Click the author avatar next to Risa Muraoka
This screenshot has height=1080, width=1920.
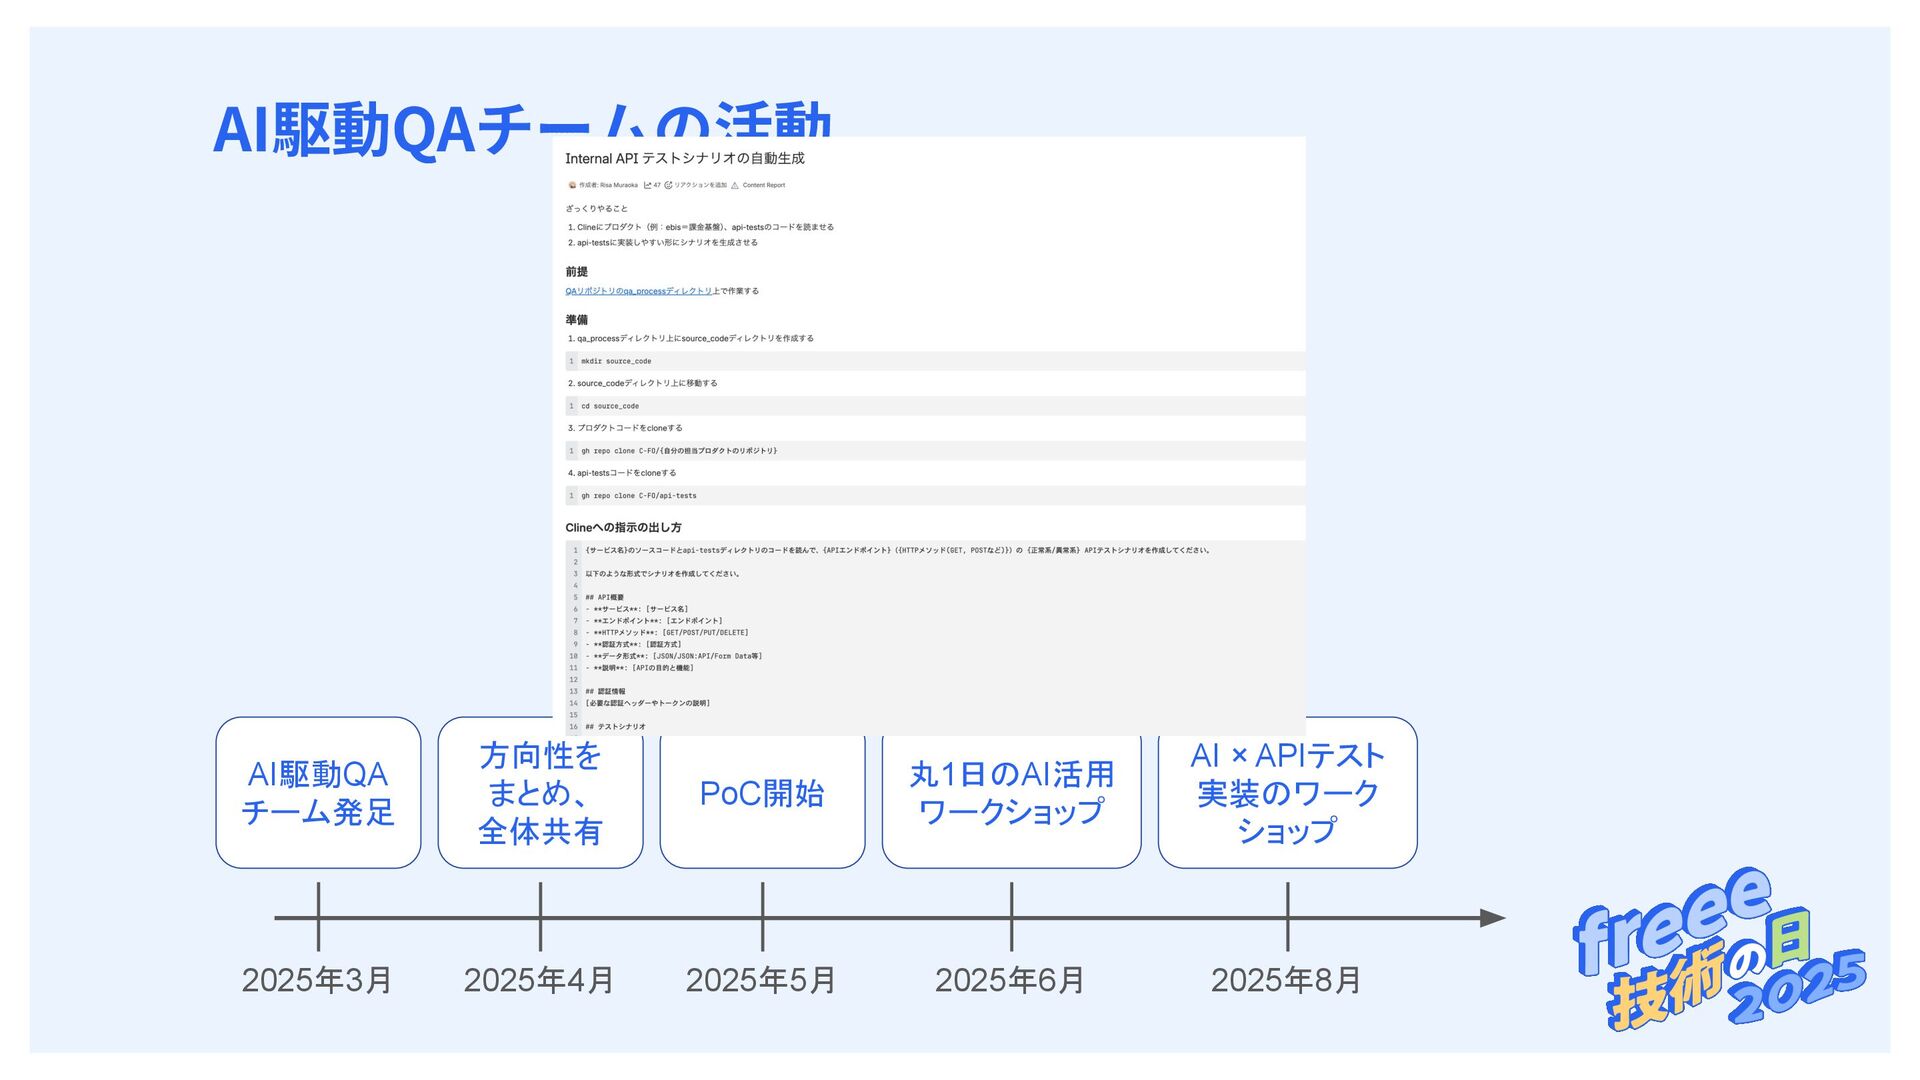572,185
